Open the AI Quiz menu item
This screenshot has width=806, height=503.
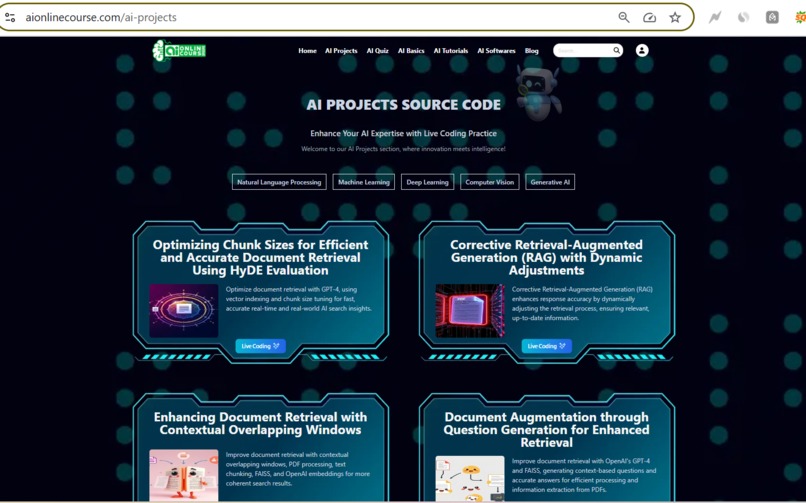point(377,50)
